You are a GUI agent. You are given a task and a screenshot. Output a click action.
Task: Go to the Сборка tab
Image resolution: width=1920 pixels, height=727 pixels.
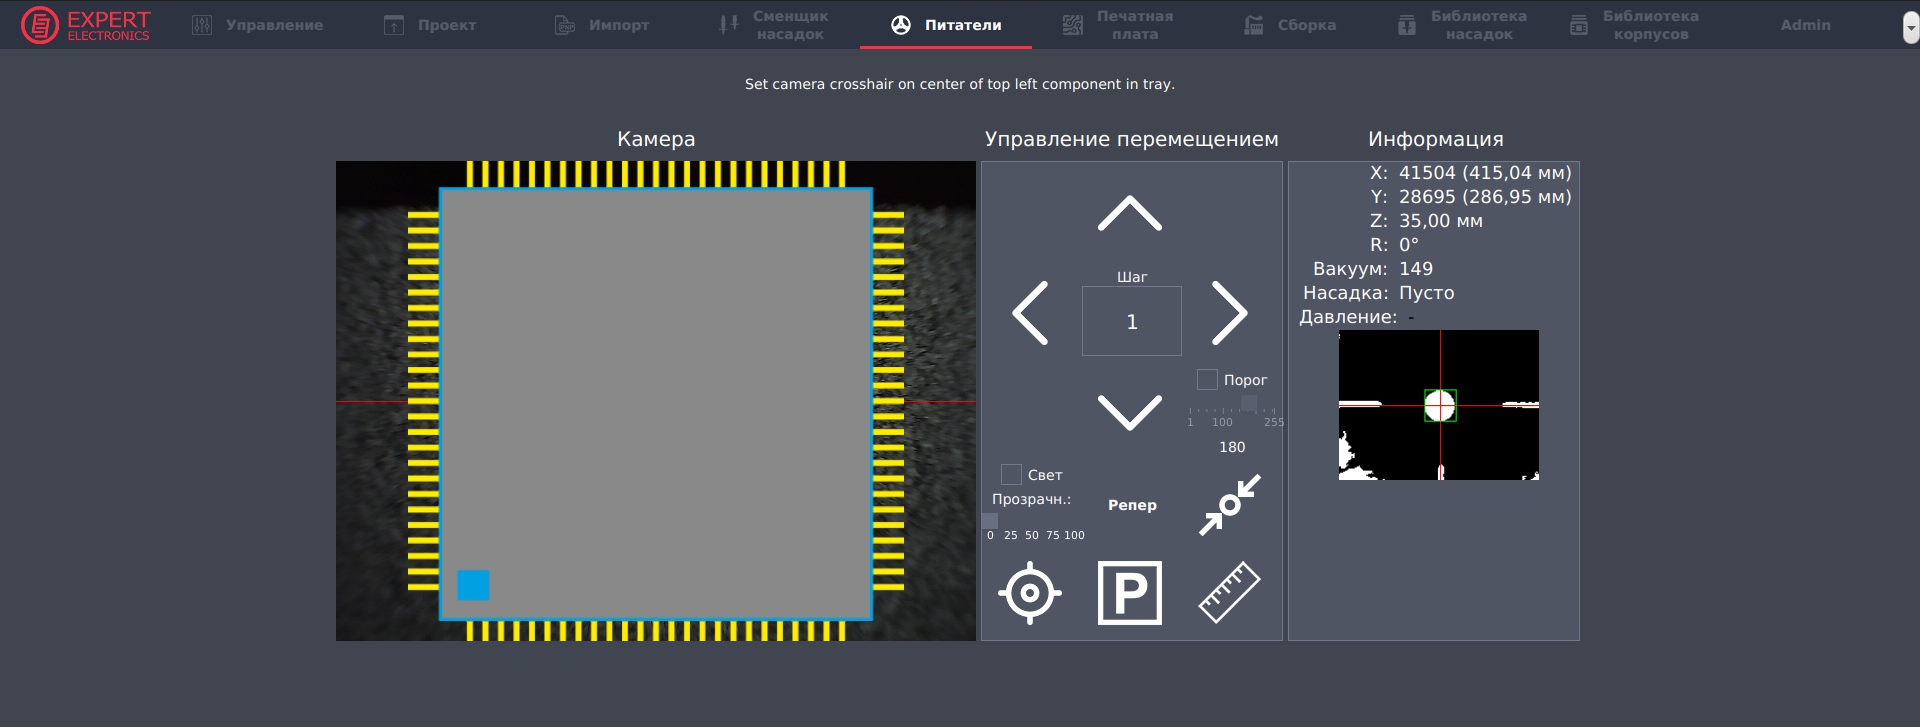1290,25
